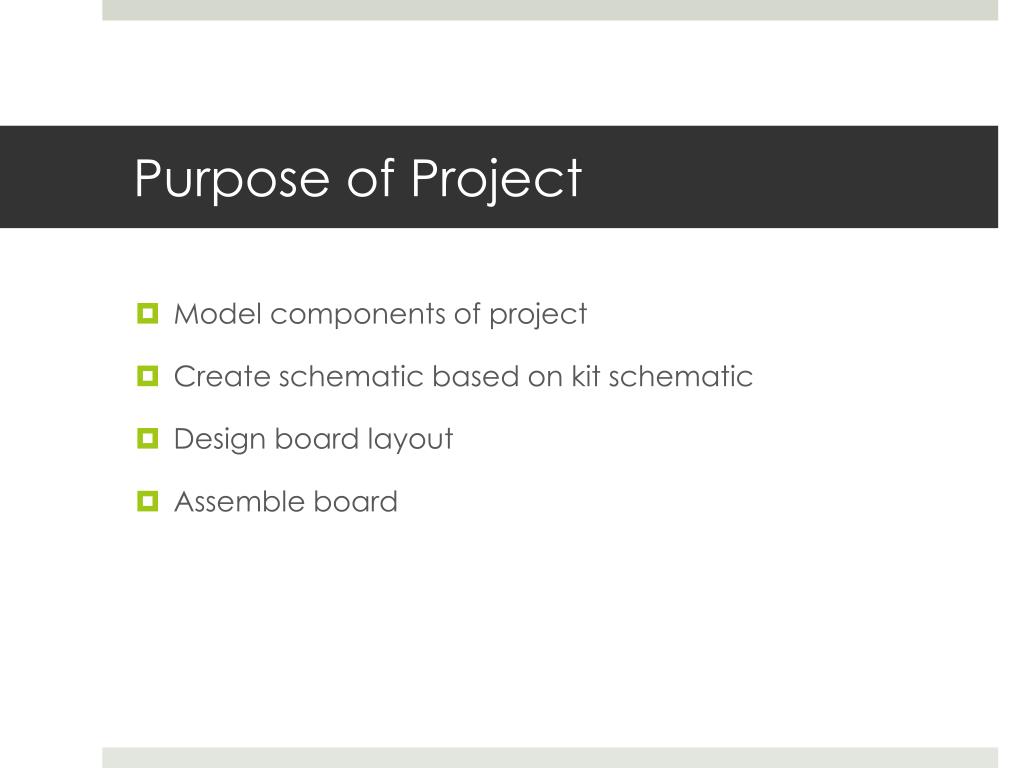This screenshot has height=768, width=1024.
Task: Click the dark title banner background
Action: [x=784, y=177]
